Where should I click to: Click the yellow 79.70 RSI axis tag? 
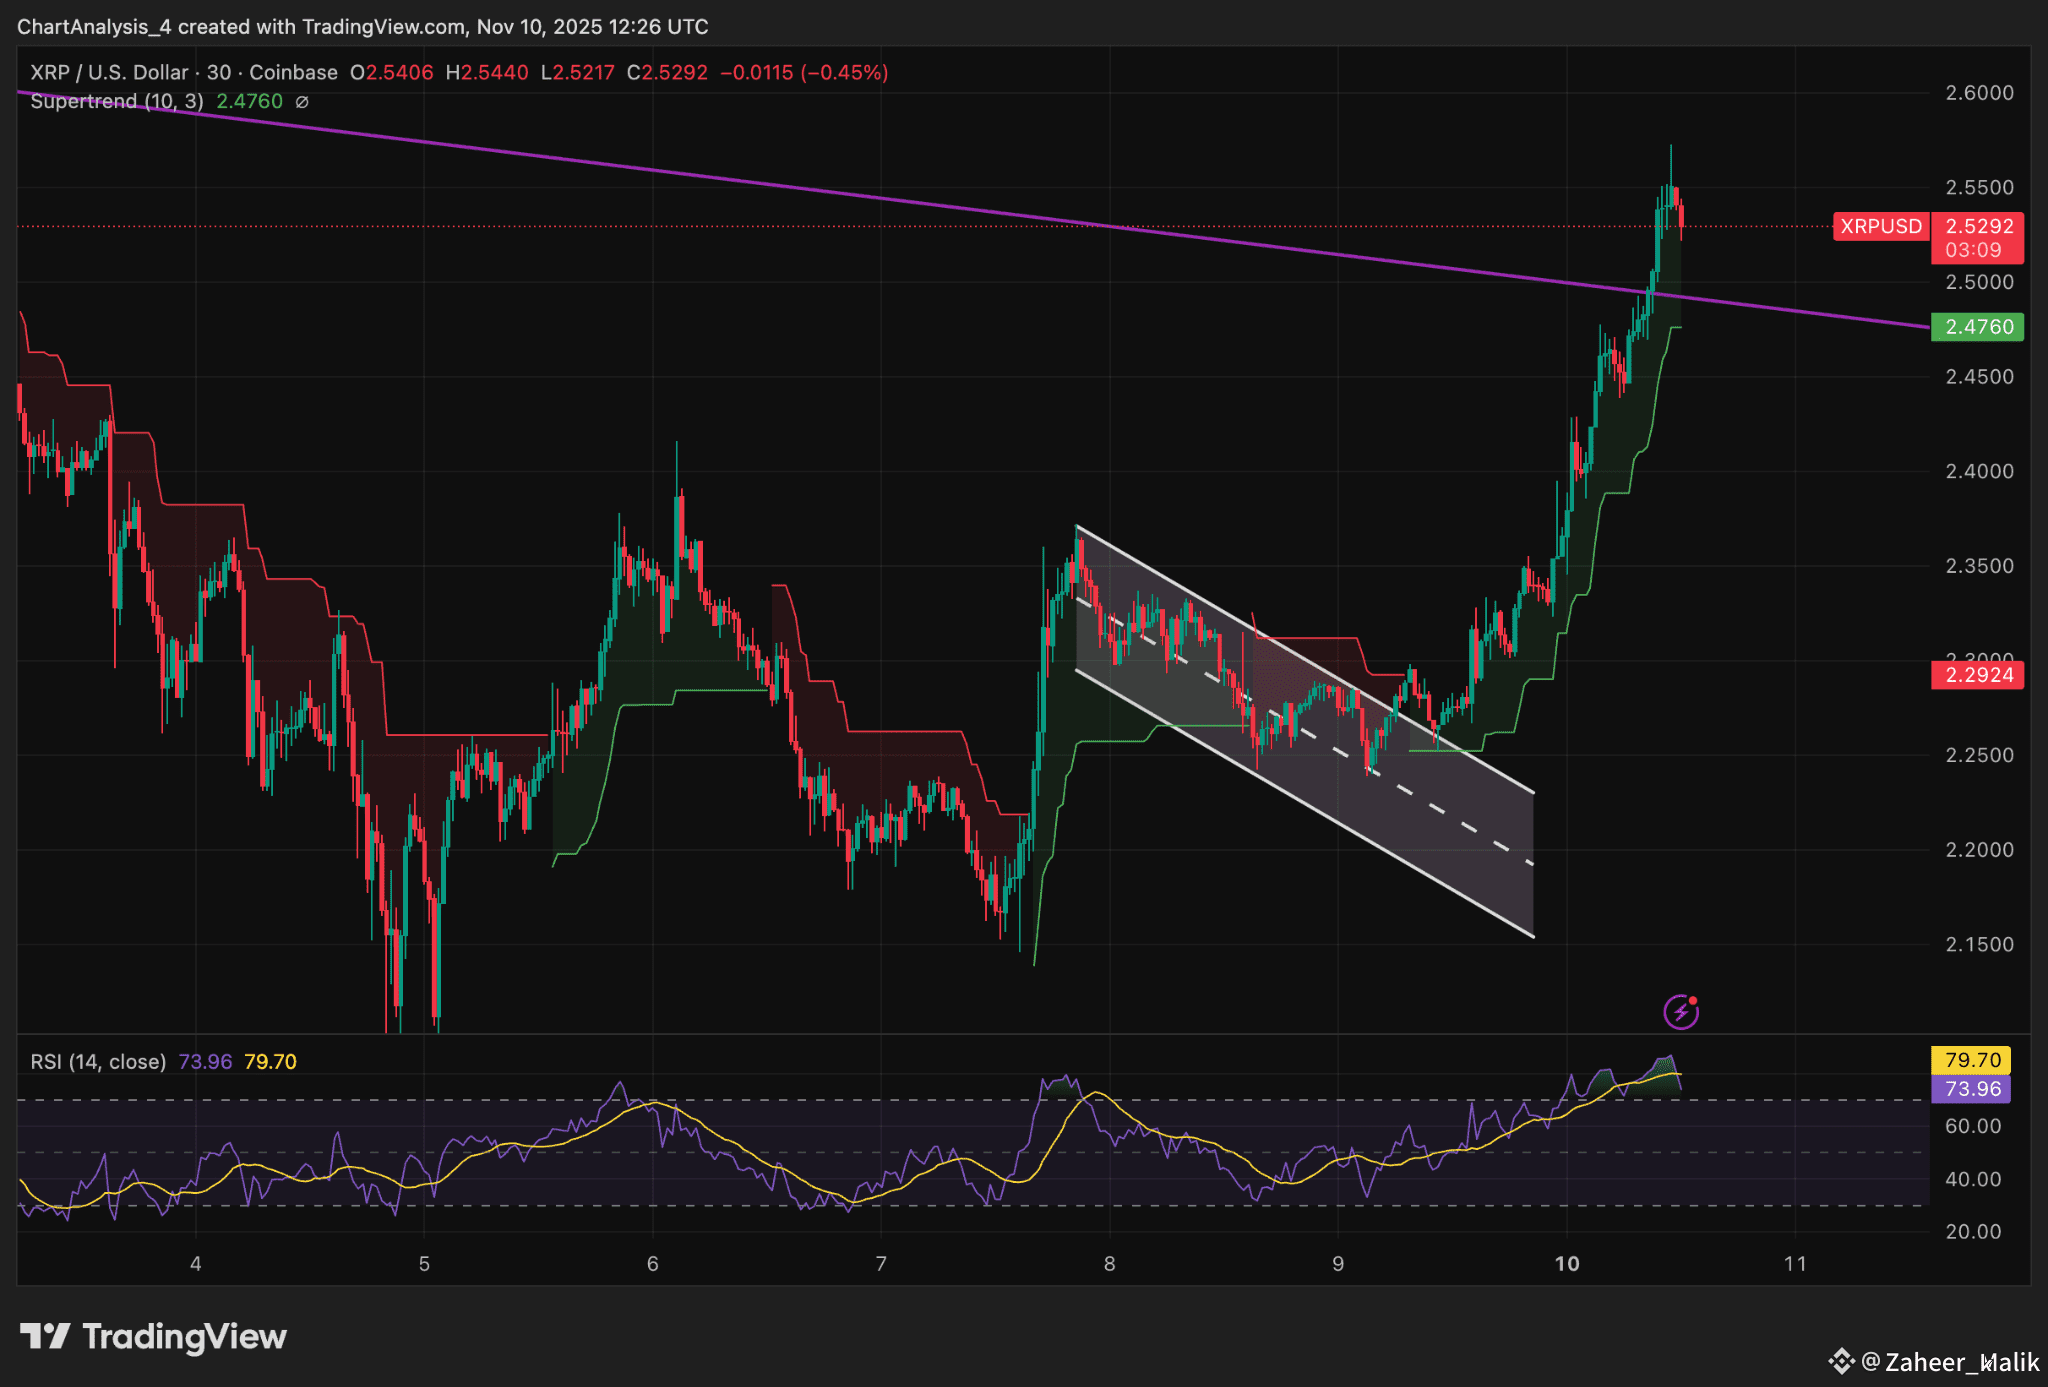(x=1972, y=1060)
